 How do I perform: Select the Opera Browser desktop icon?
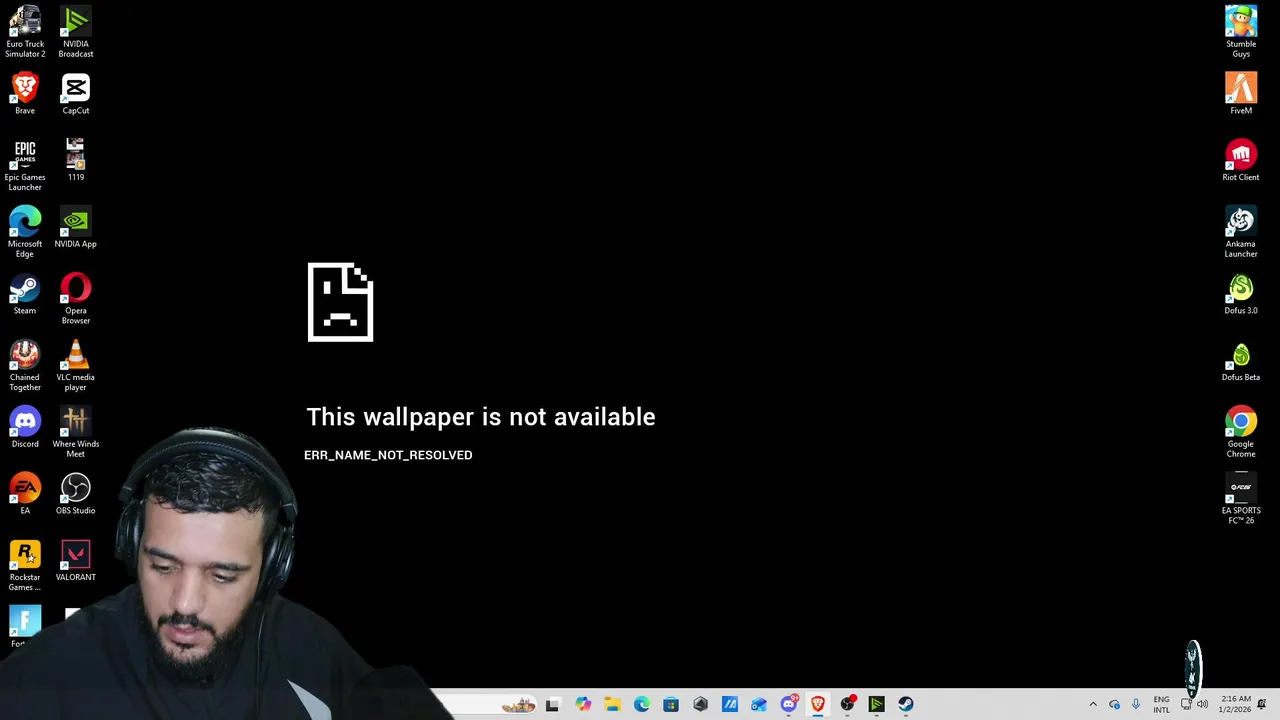(x=76, y=299)
